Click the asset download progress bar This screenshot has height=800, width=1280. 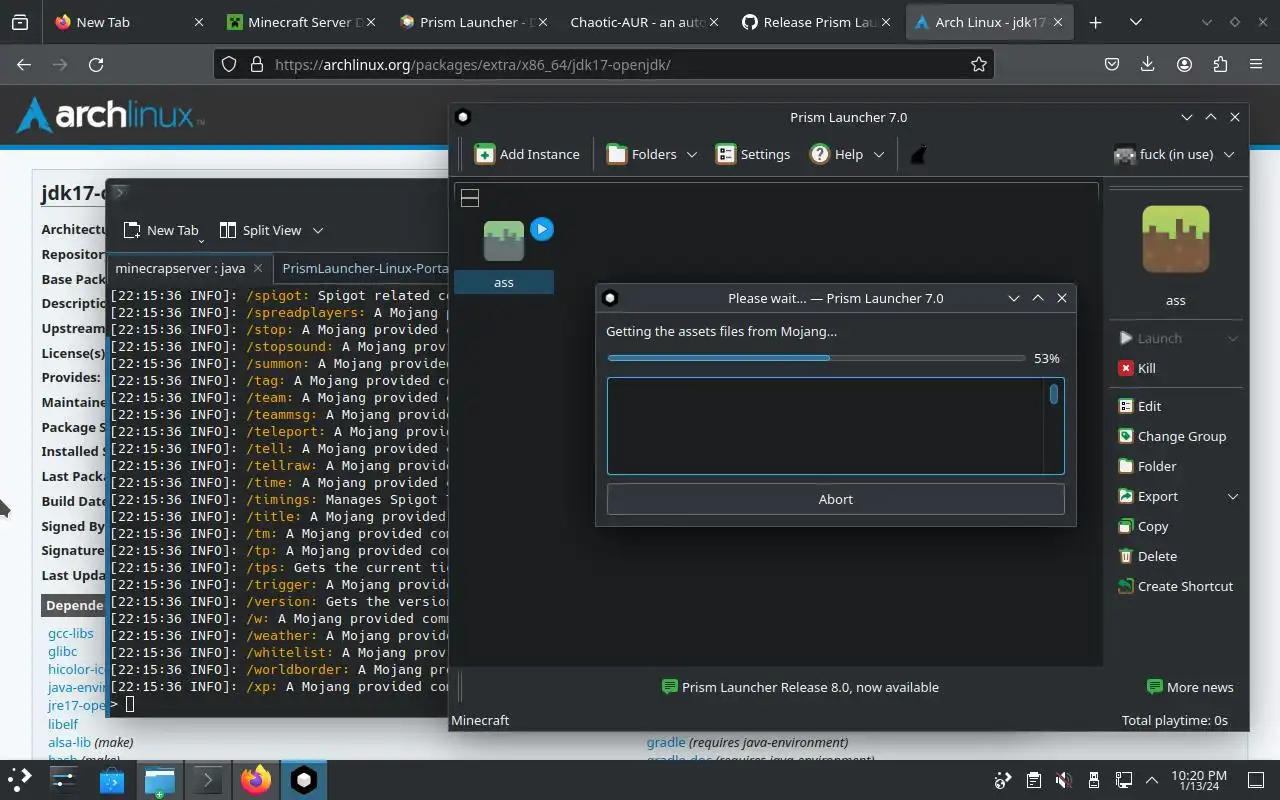click(x=816, y=358)
